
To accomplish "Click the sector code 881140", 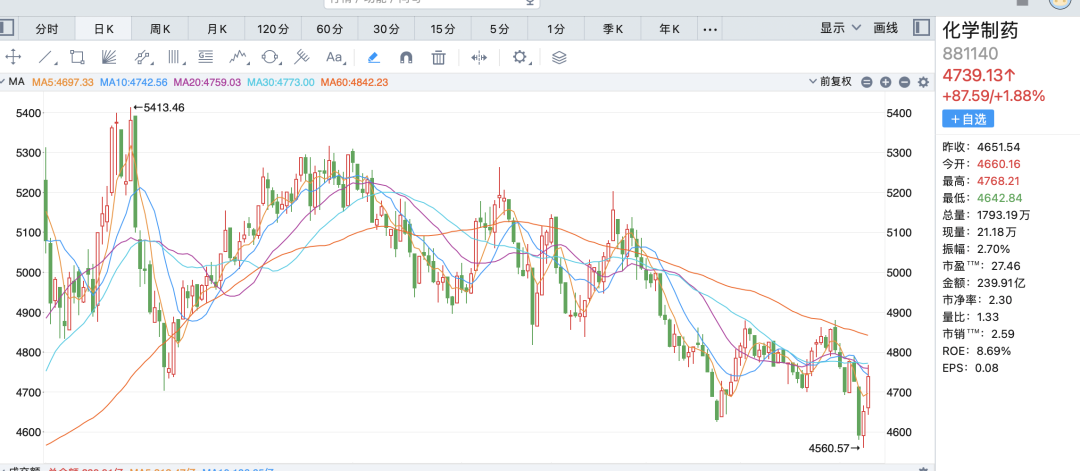I will coord(970,54).
